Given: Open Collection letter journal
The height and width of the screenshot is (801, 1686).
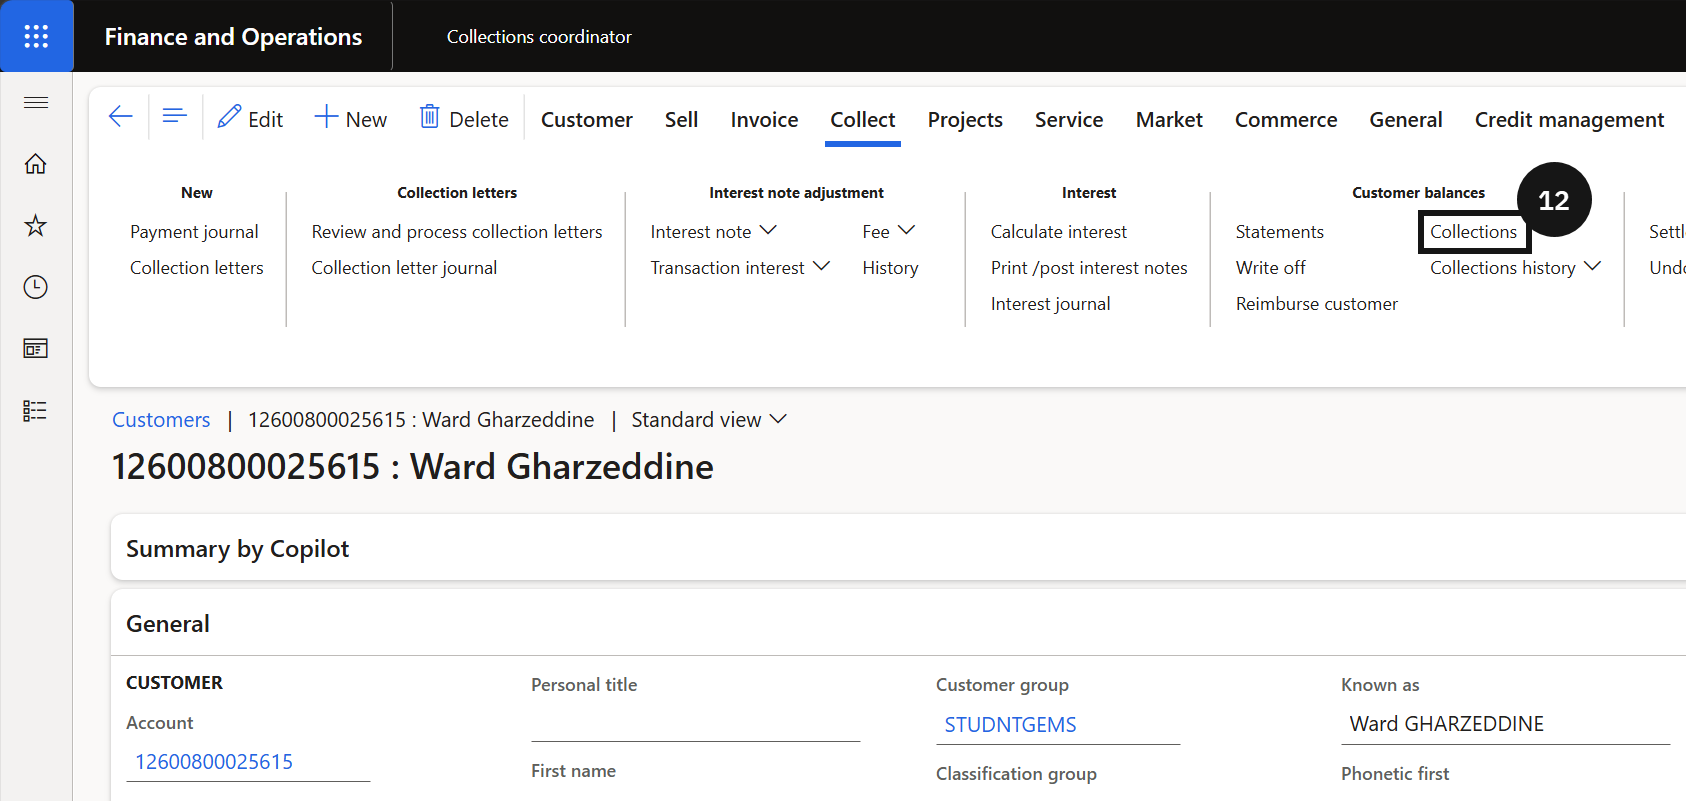Looking at the screenshot, I should click(x=404, y=268).
